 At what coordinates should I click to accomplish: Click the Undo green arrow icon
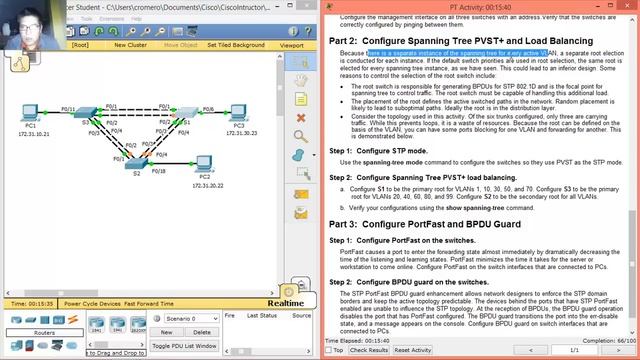coord(99,31)
